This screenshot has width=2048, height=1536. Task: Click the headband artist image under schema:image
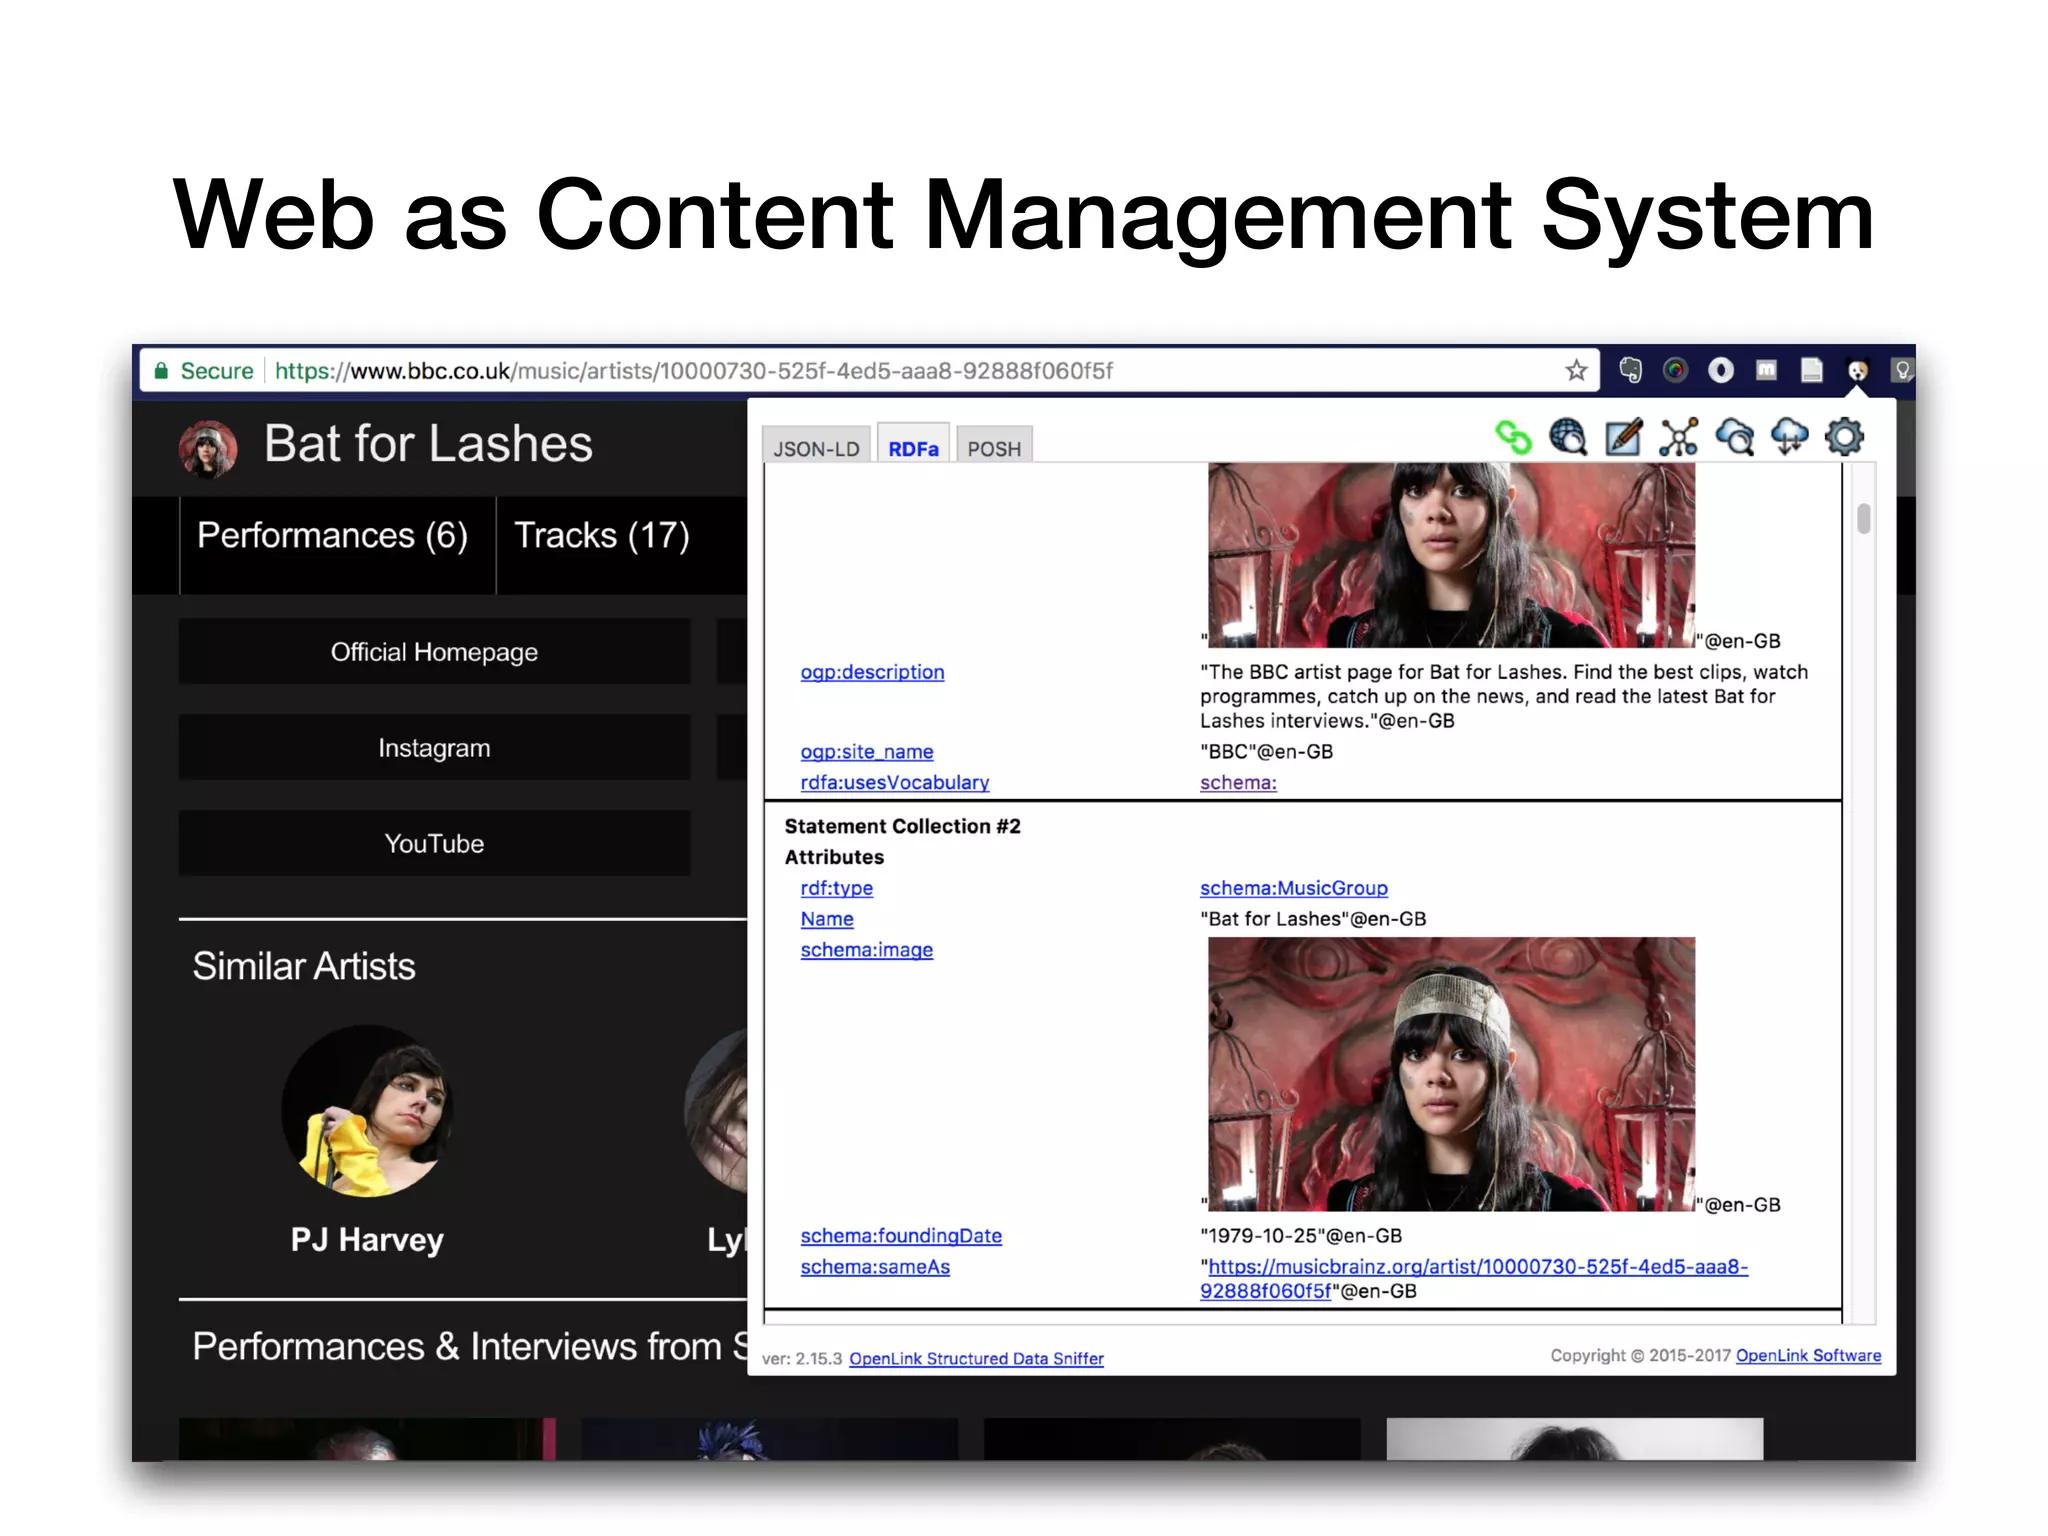click(1451, 1074)
